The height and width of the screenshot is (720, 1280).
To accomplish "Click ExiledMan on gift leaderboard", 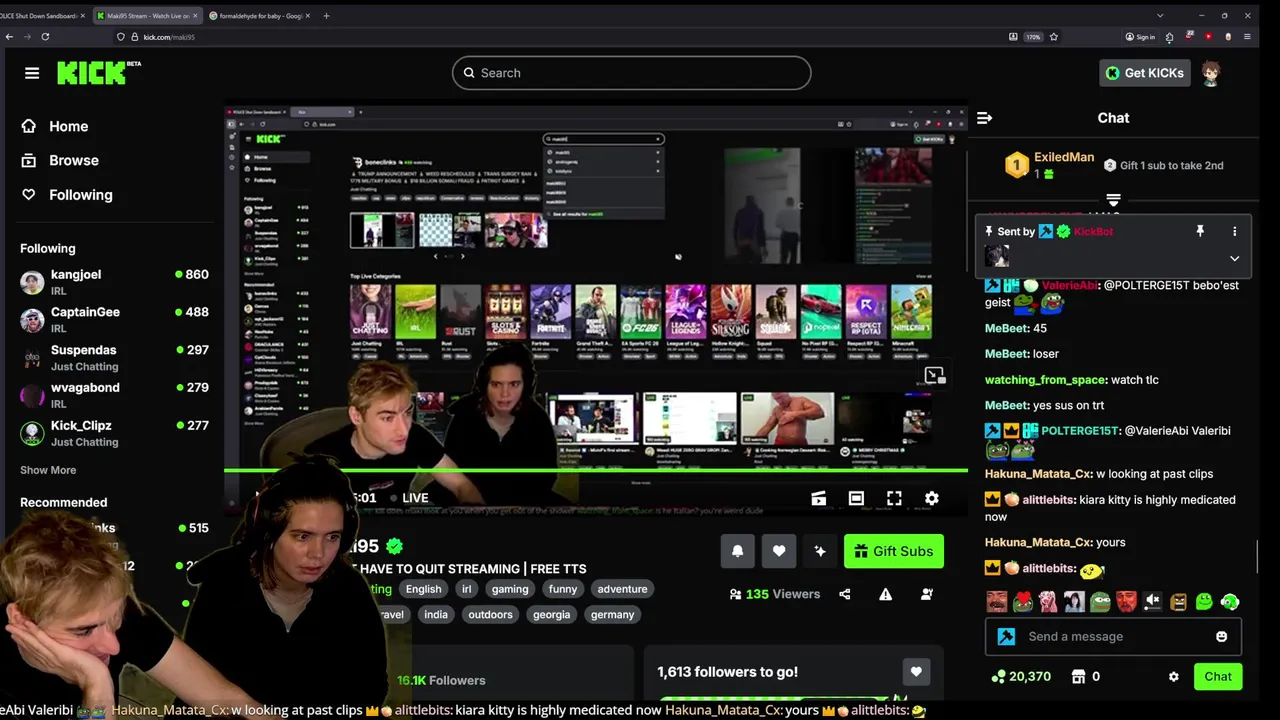I will pos(1063,157).
